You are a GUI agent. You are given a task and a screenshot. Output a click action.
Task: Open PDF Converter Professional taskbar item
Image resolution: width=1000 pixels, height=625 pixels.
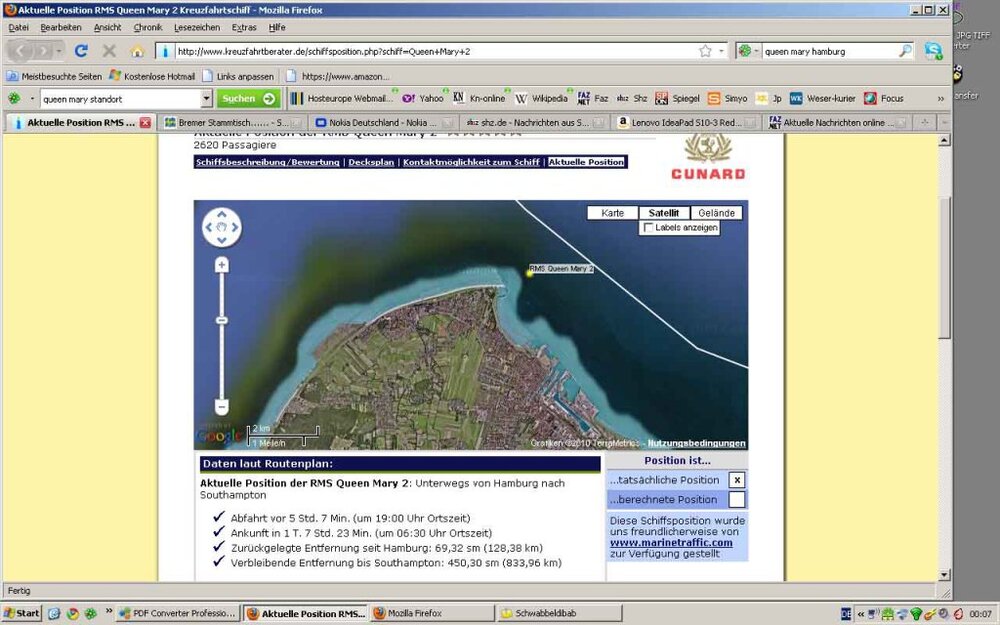point(179,613)
